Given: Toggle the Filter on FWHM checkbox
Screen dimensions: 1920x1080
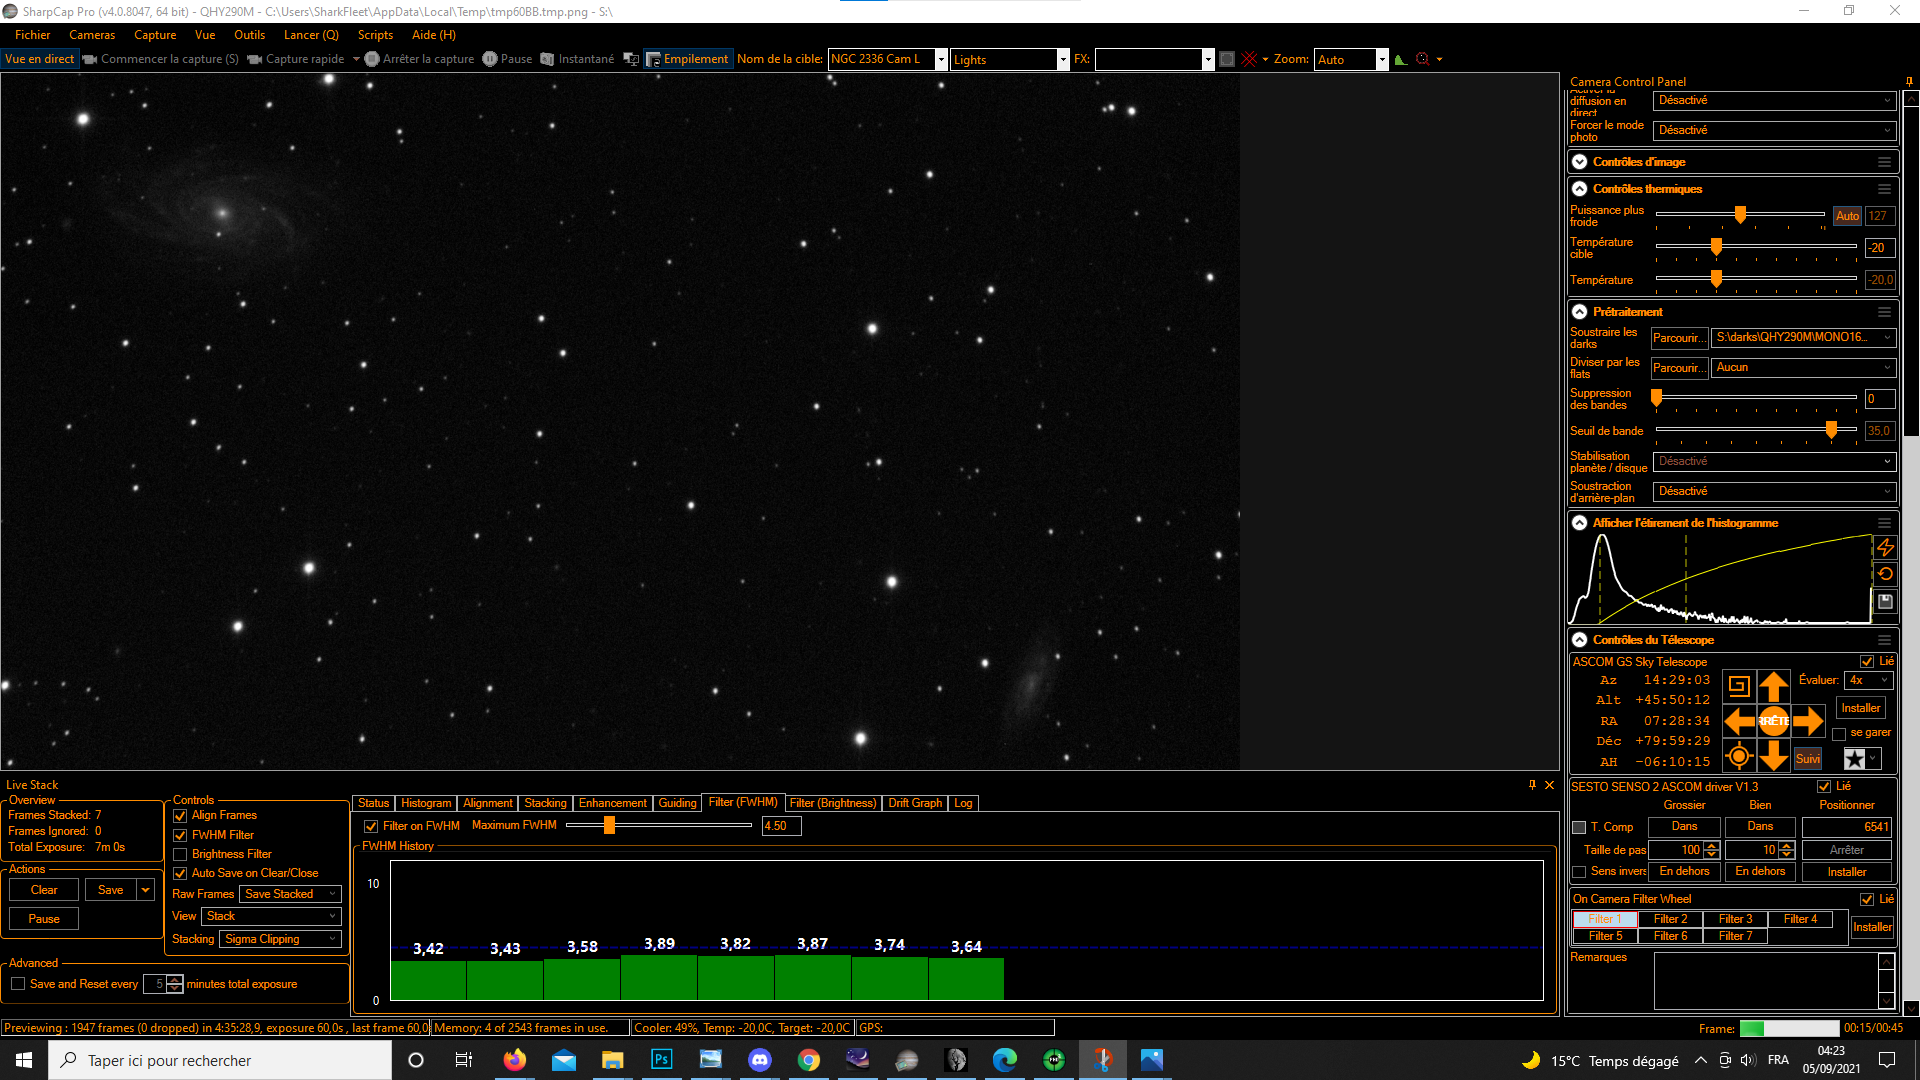Looking at the screenshot, I should [x=371, y=826].
